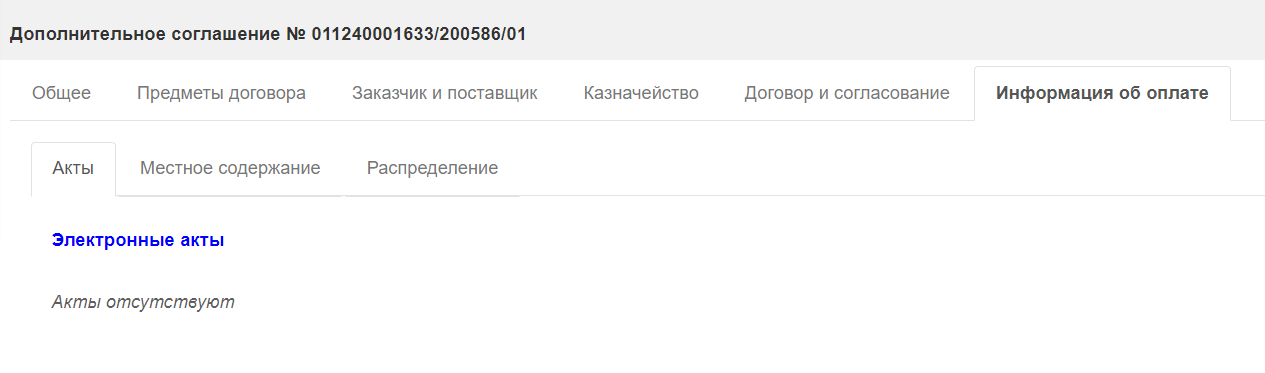Click the blue Электронные акты heading
The image size is (1265, 373).
pyautogui.click(x=138, y=240)
